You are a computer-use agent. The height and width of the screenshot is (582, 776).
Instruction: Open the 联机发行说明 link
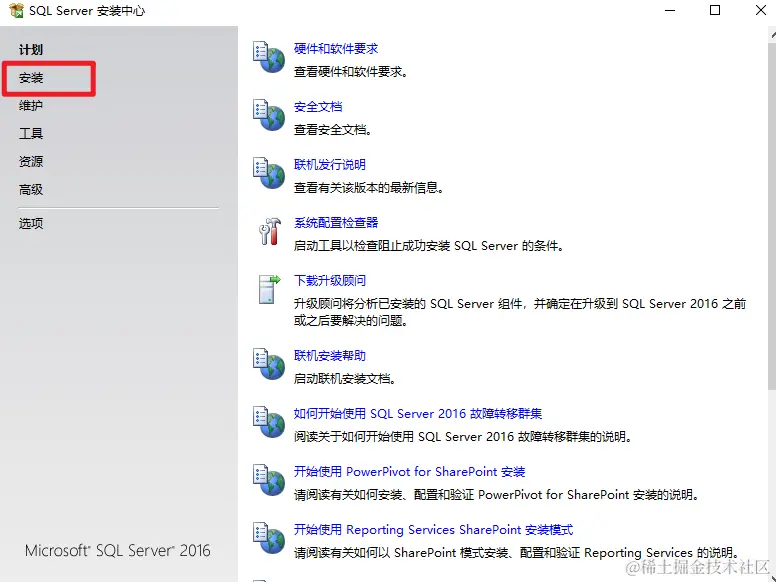(330, 164)
